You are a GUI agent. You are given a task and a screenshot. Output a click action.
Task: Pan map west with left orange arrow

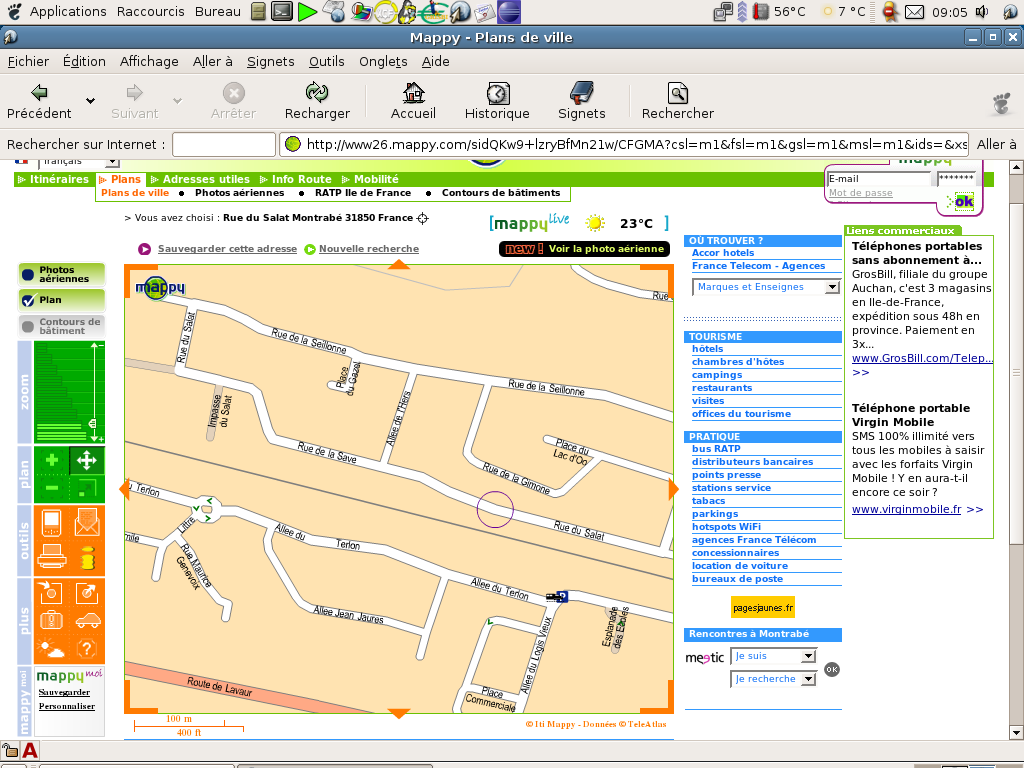click(x=124, y=489)
